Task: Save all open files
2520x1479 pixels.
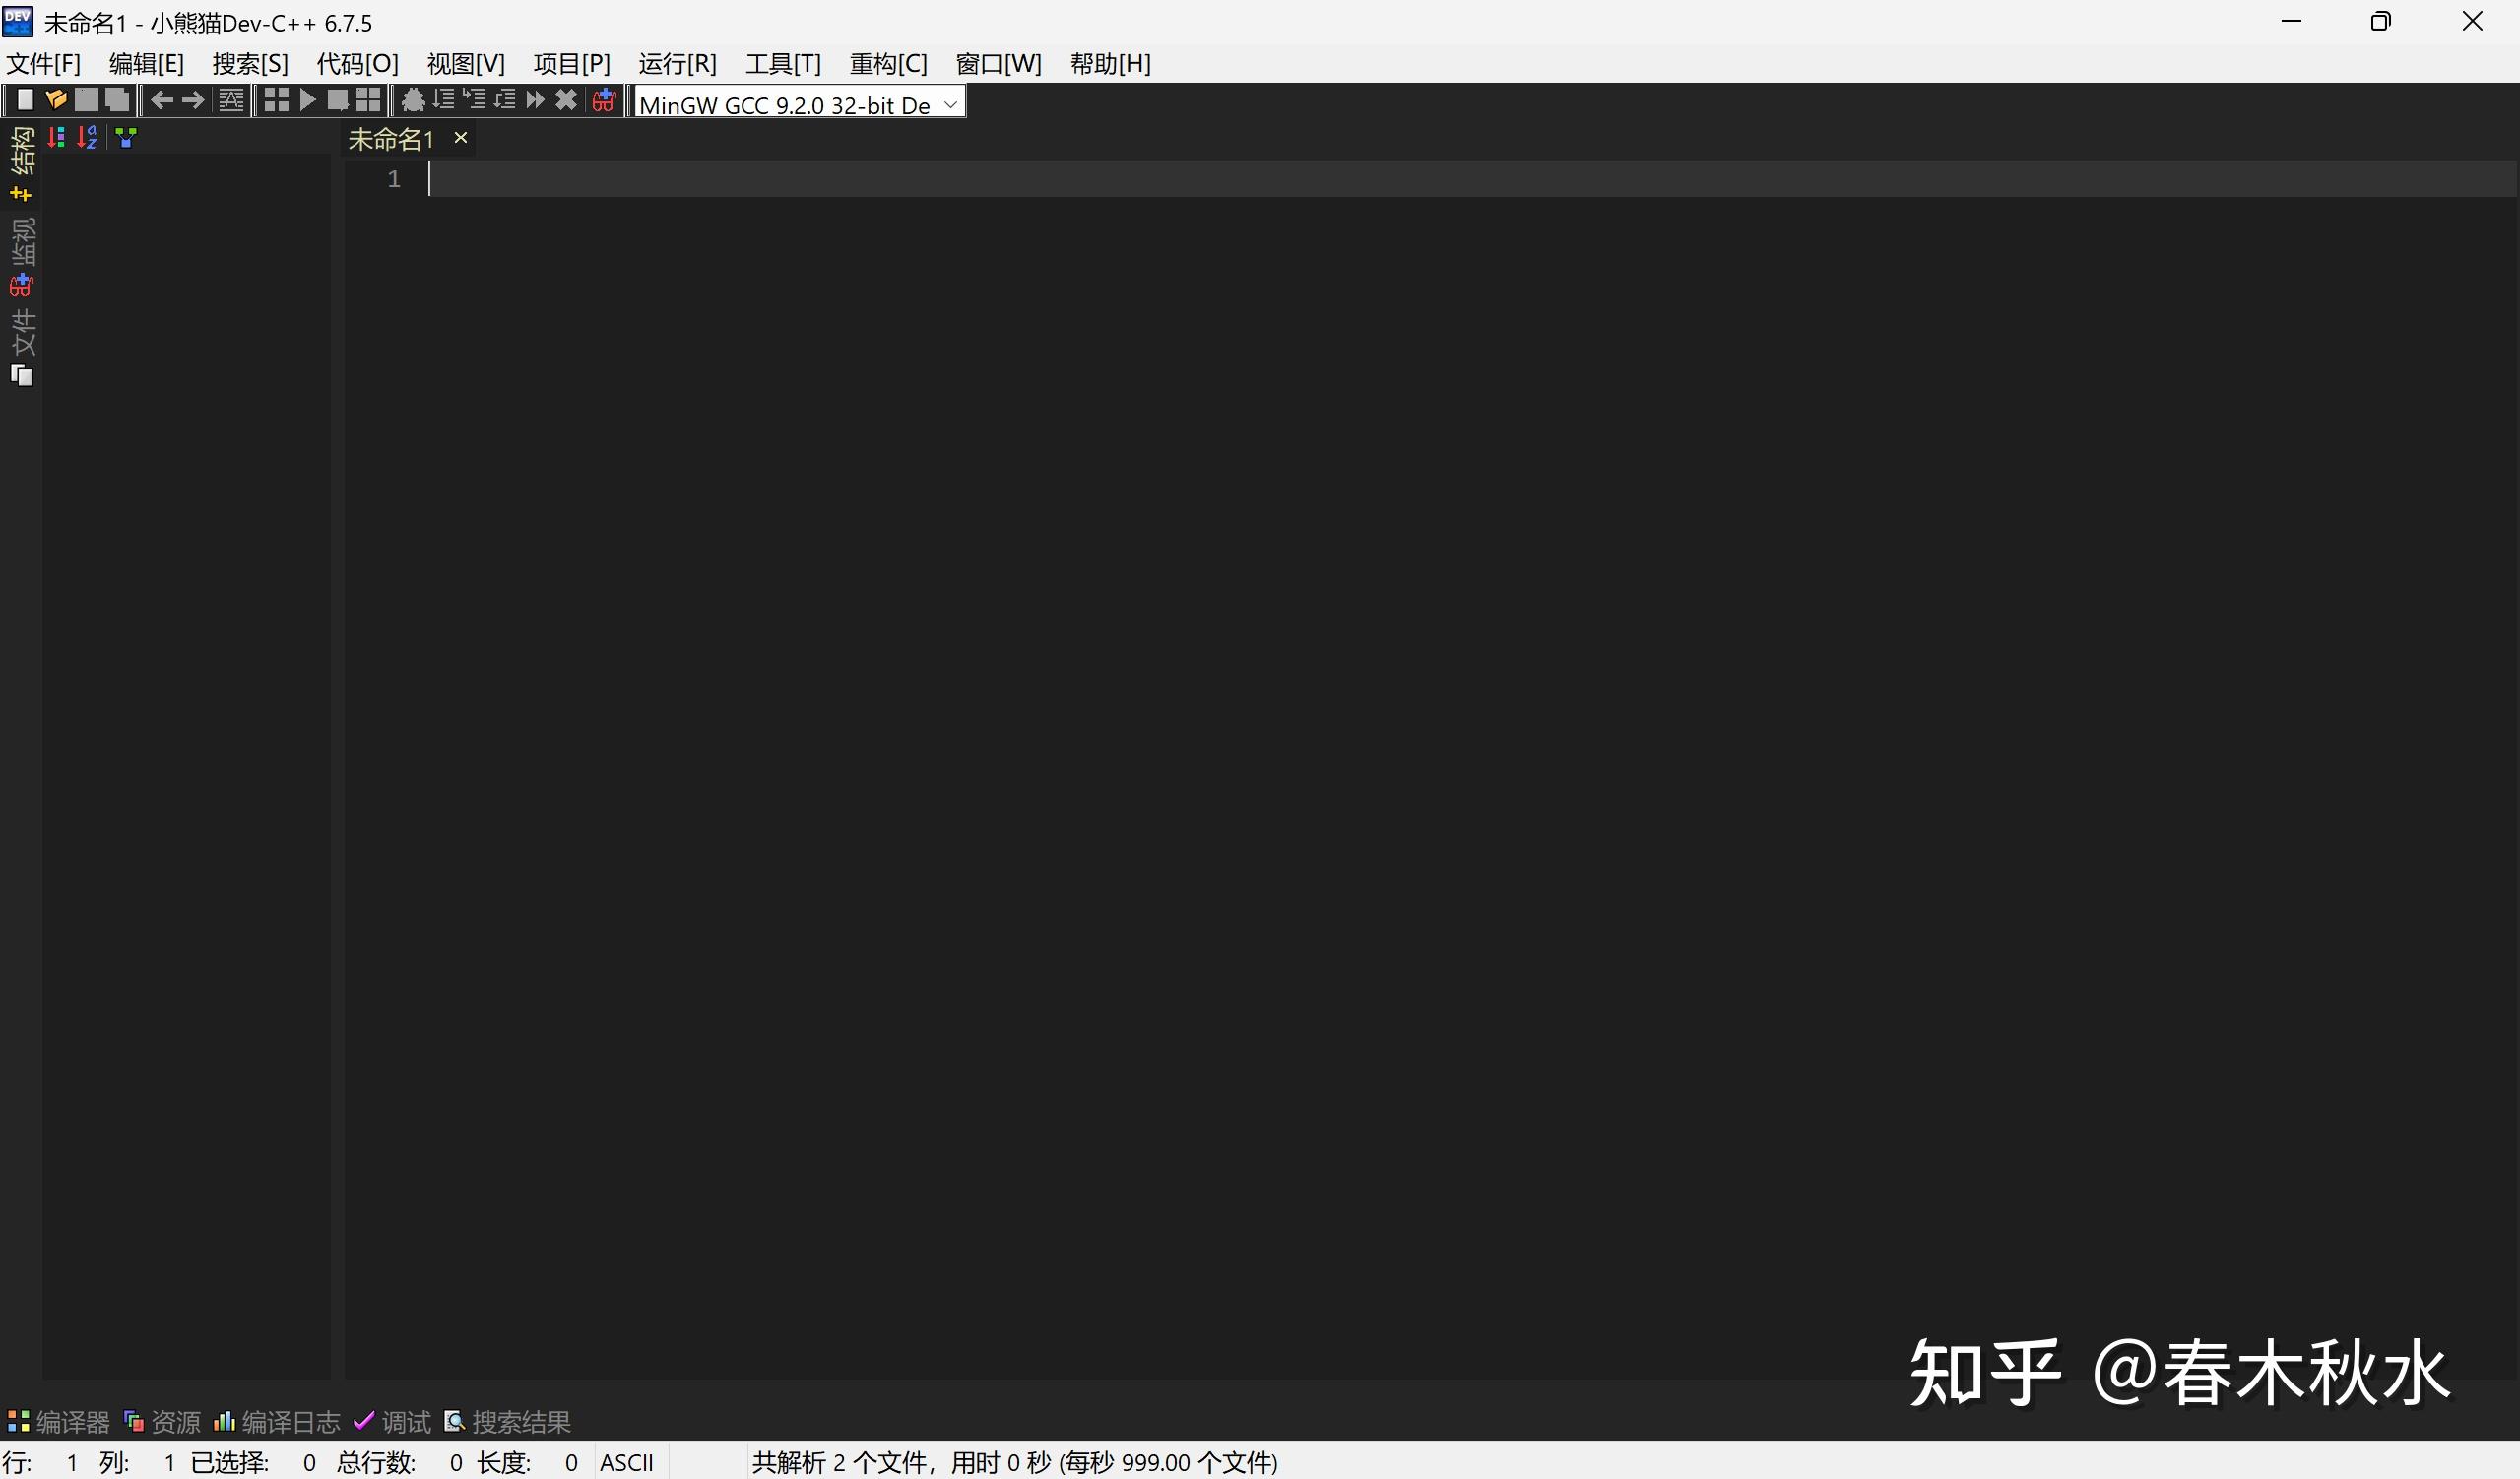Action: (x=117, y=100)
